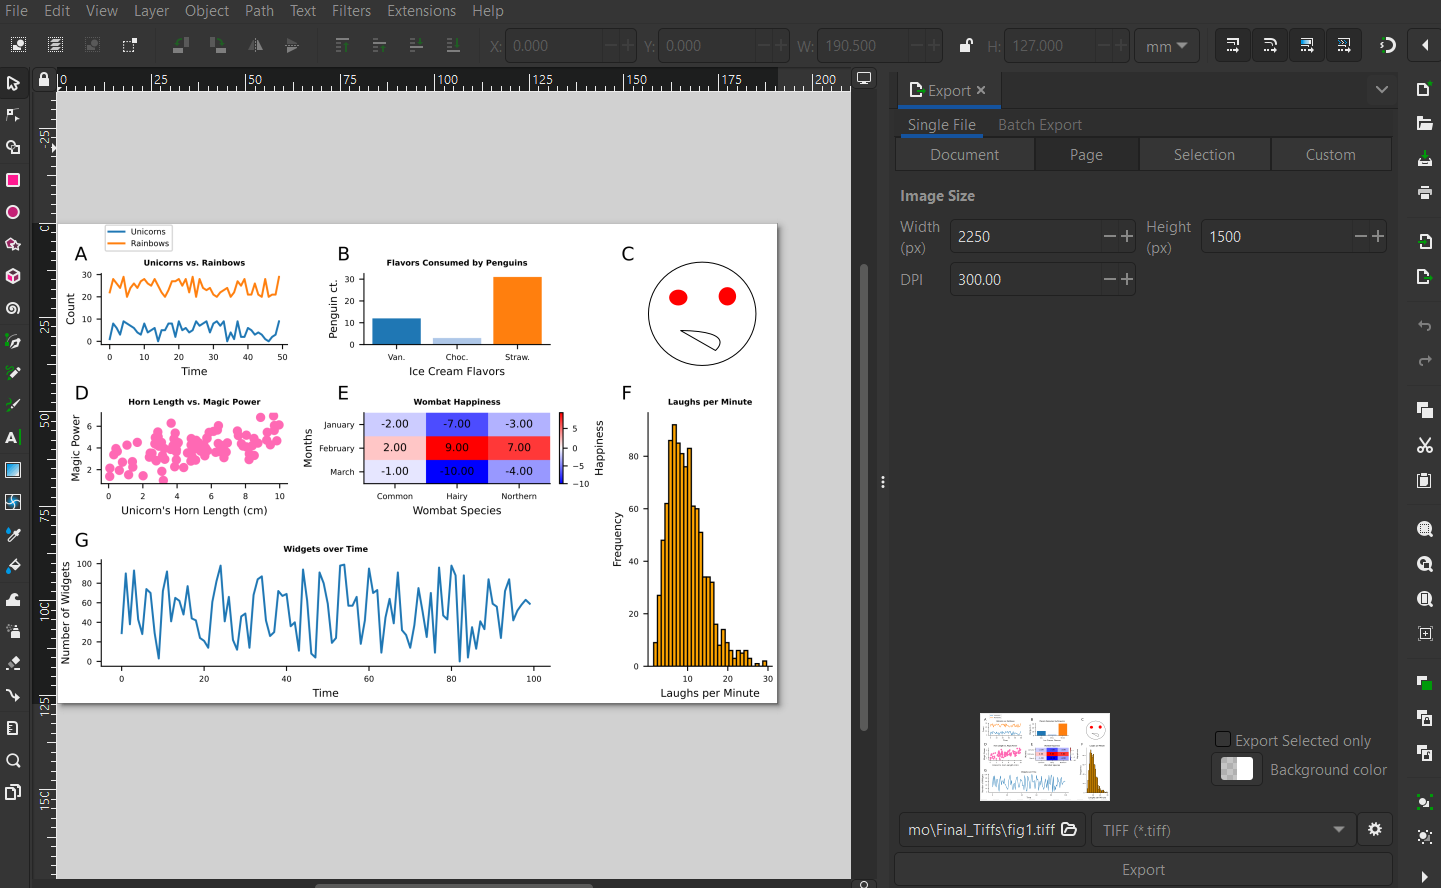Select the Spiral tool

pyautogui.click(x=14, y=308)
